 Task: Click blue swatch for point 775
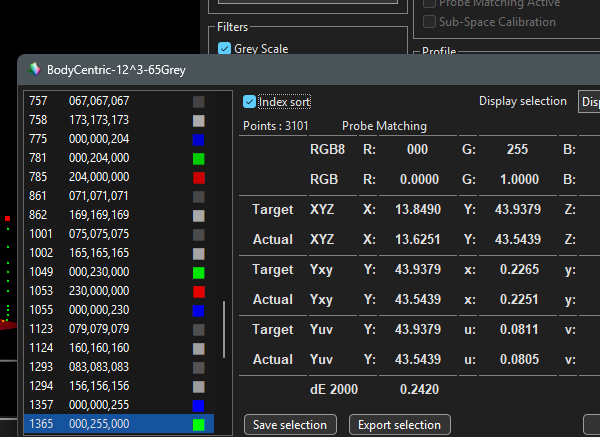pos(198,139)
